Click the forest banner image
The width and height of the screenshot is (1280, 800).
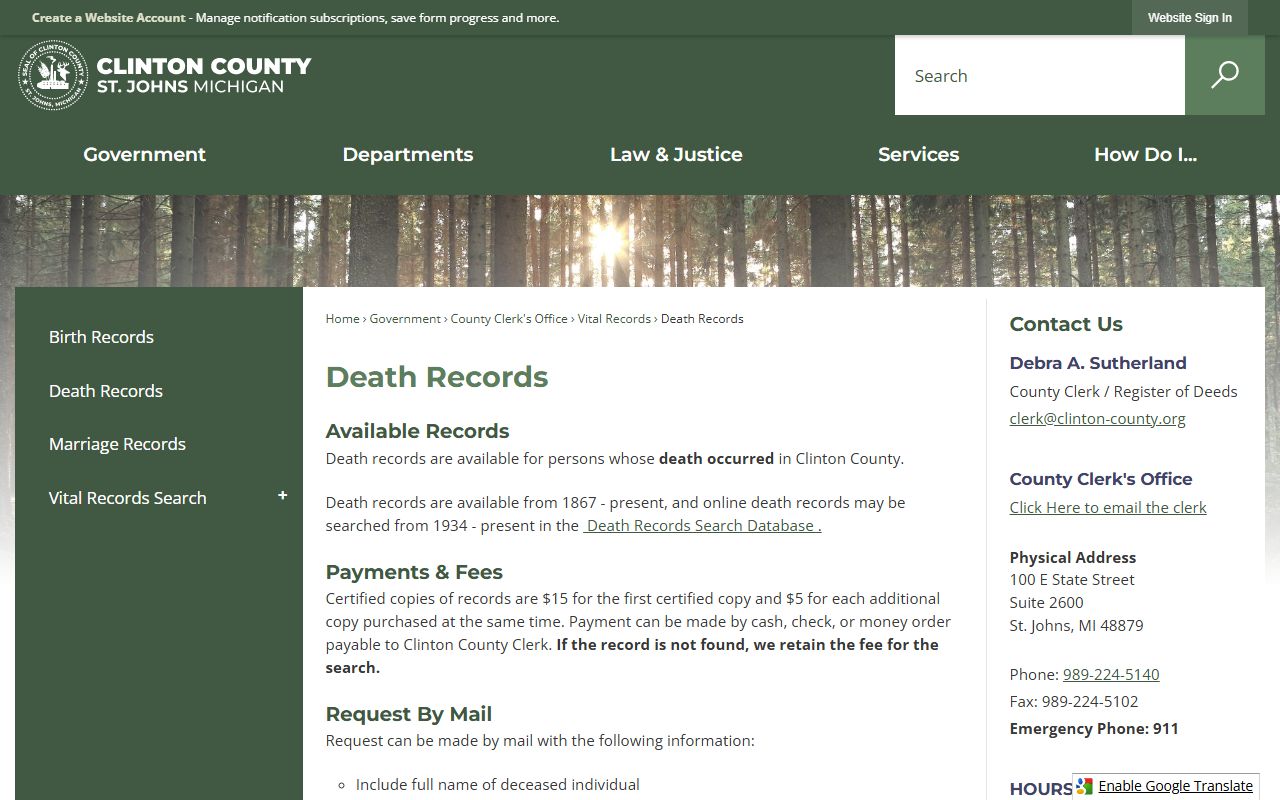[640, 241]
